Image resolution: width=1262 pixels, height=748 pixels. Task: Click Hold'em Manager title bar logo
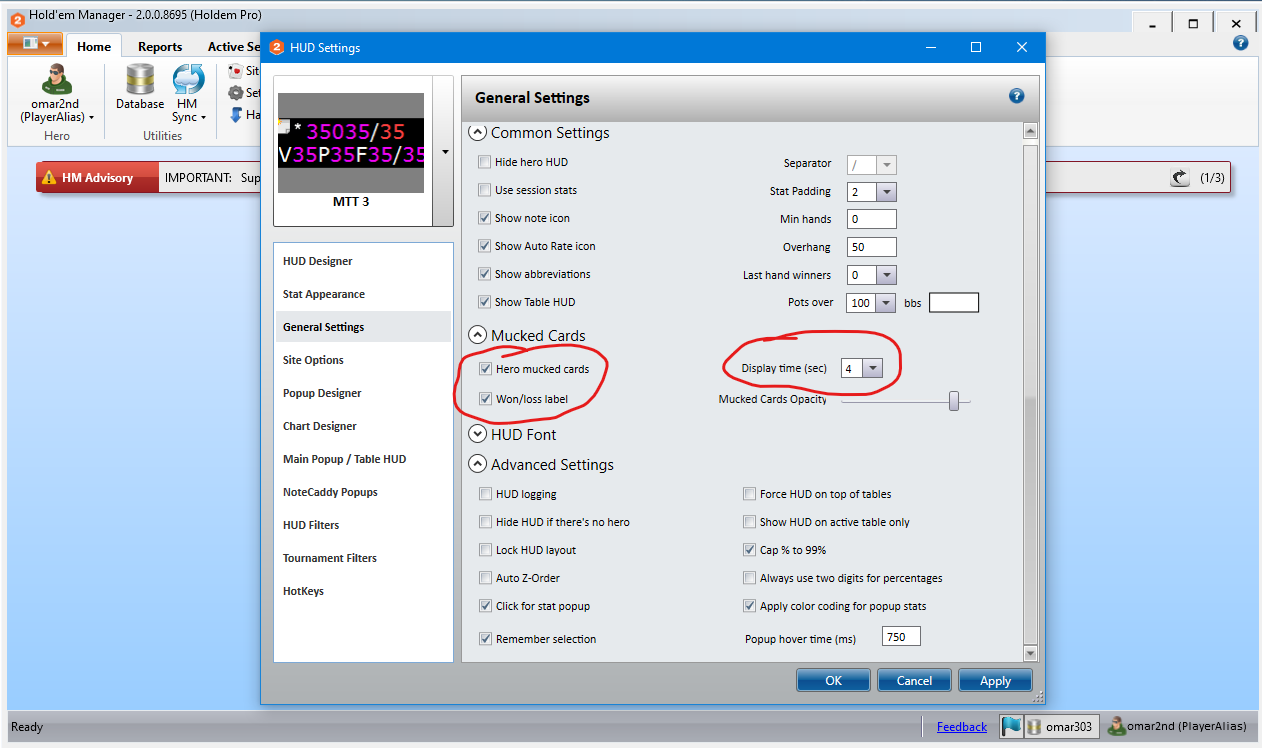pyautogui.click(x=17, y=20)
